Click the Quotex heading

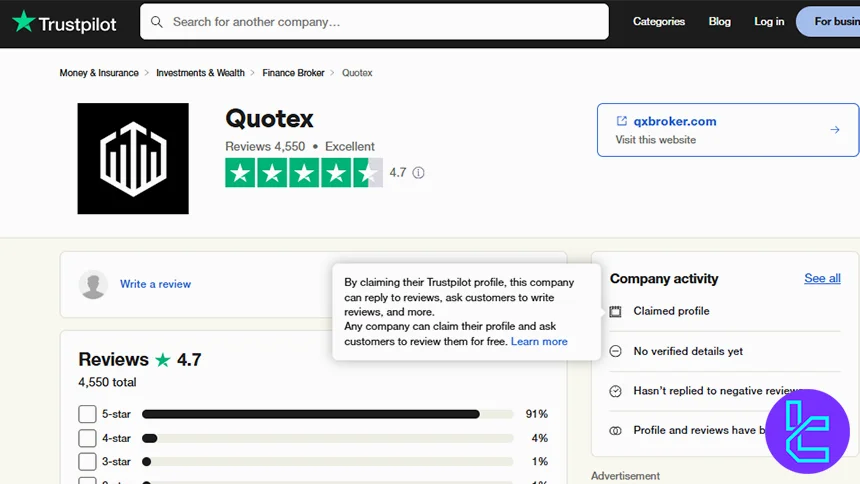(269, 119)
